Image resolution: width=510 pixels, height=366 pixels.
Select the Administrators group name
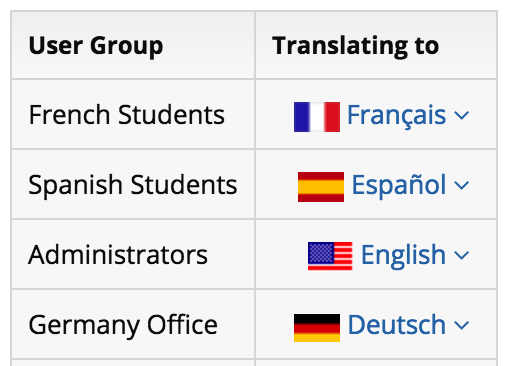tap(118, 255)
